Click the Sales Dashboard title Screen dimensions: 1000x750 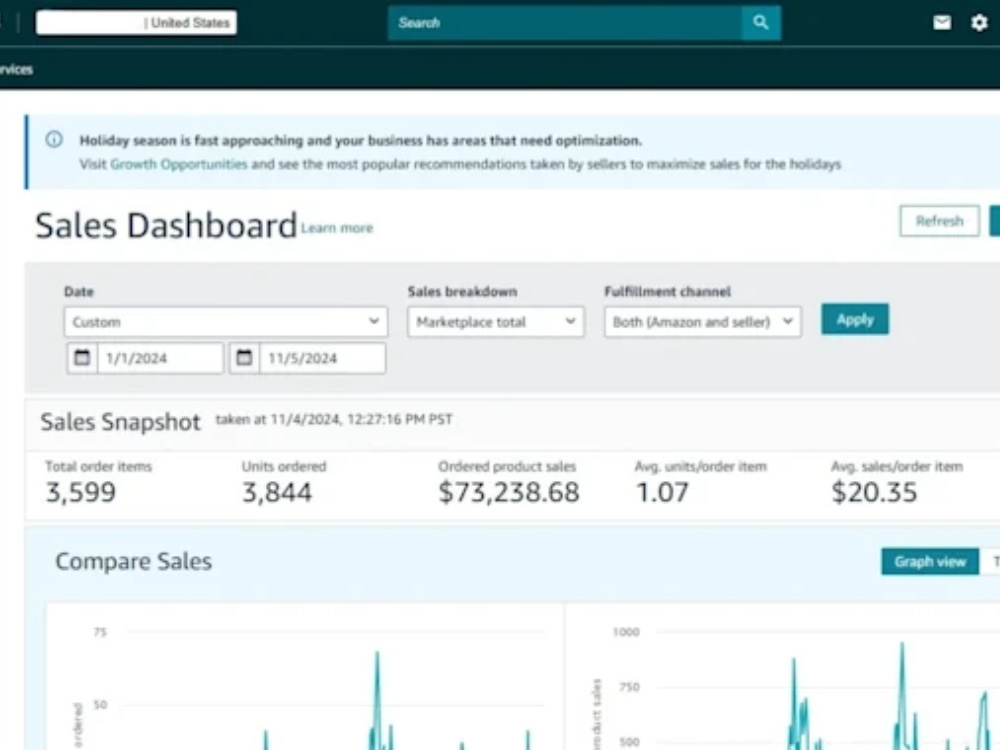166,226
